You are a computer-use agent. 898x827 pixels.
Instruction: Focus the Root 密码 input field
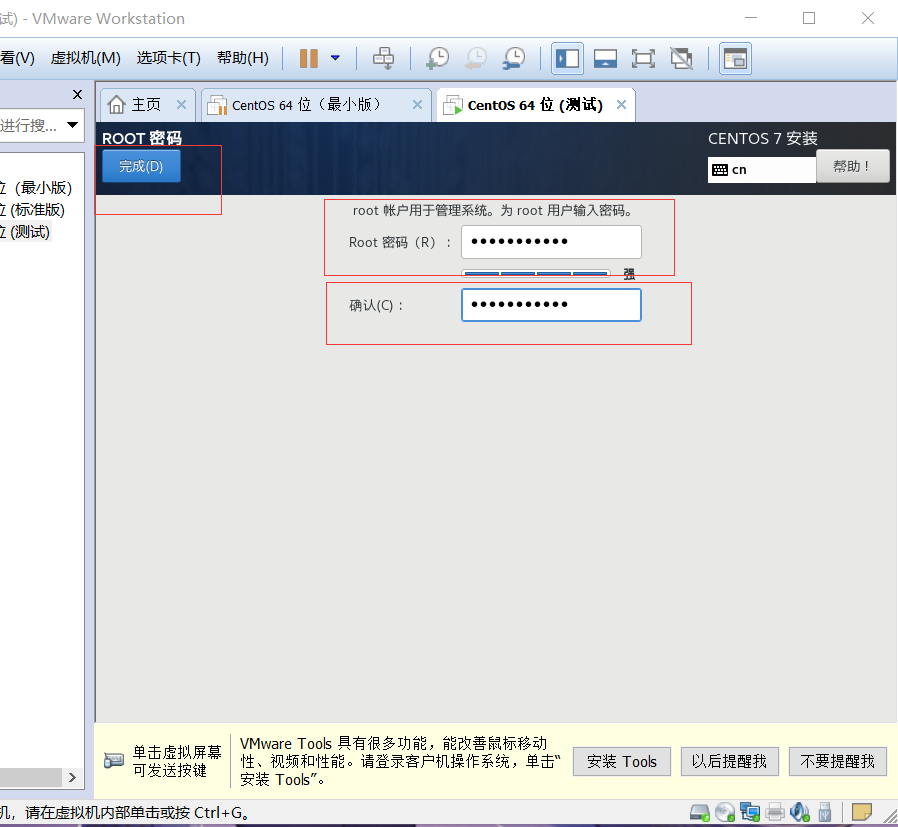pos(551,242)
